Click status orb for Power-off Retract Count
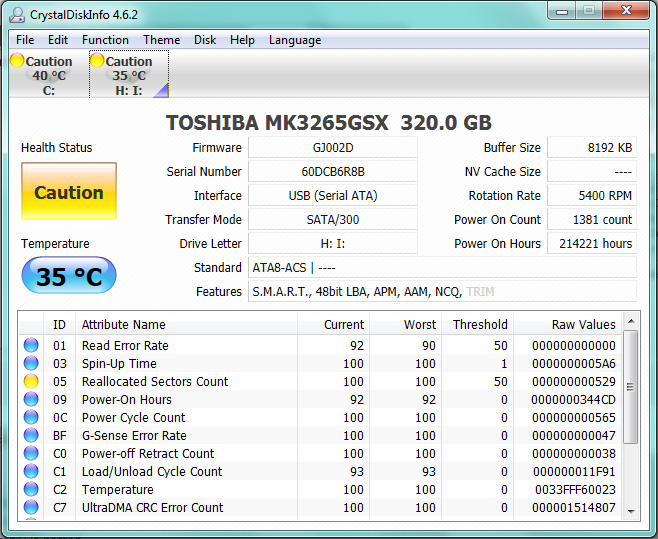658x539 pixels. coord(31,453)
